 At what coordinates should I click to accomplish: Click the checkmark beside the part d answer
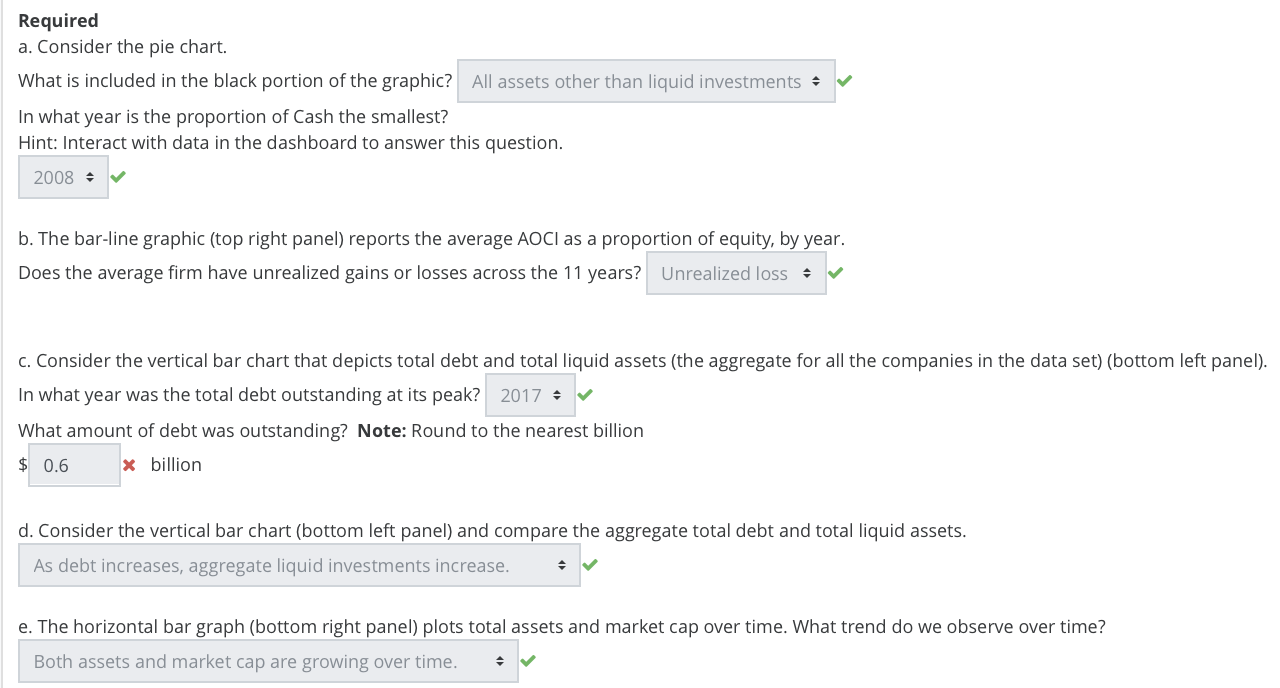589,564
